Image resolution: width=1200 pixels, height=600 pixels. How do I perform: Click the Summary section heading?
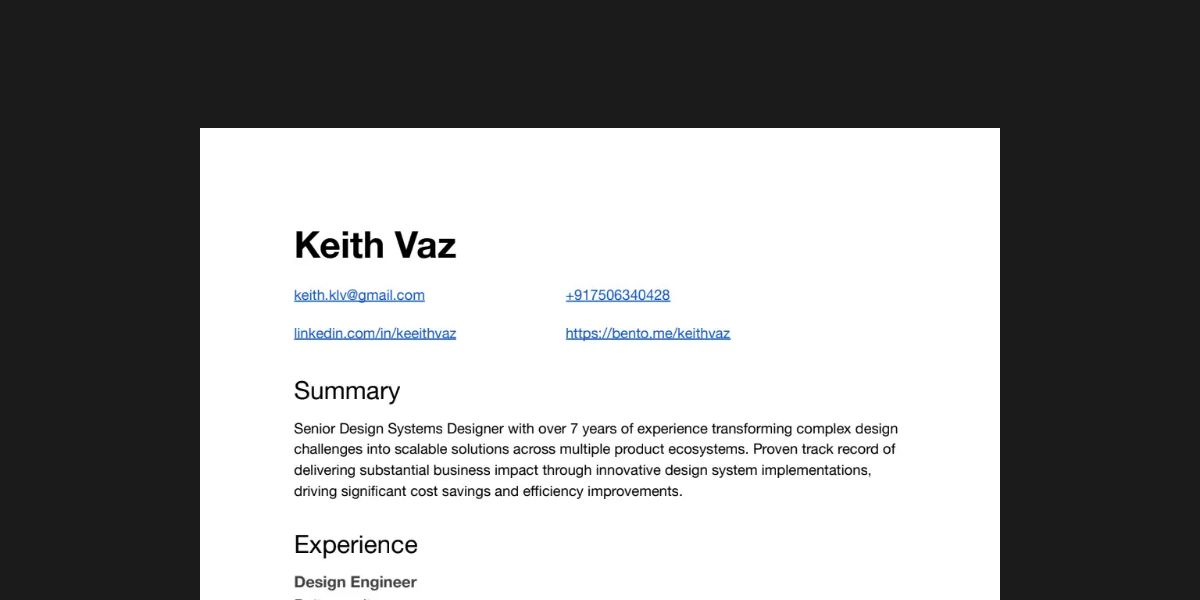tap(346, 391)
